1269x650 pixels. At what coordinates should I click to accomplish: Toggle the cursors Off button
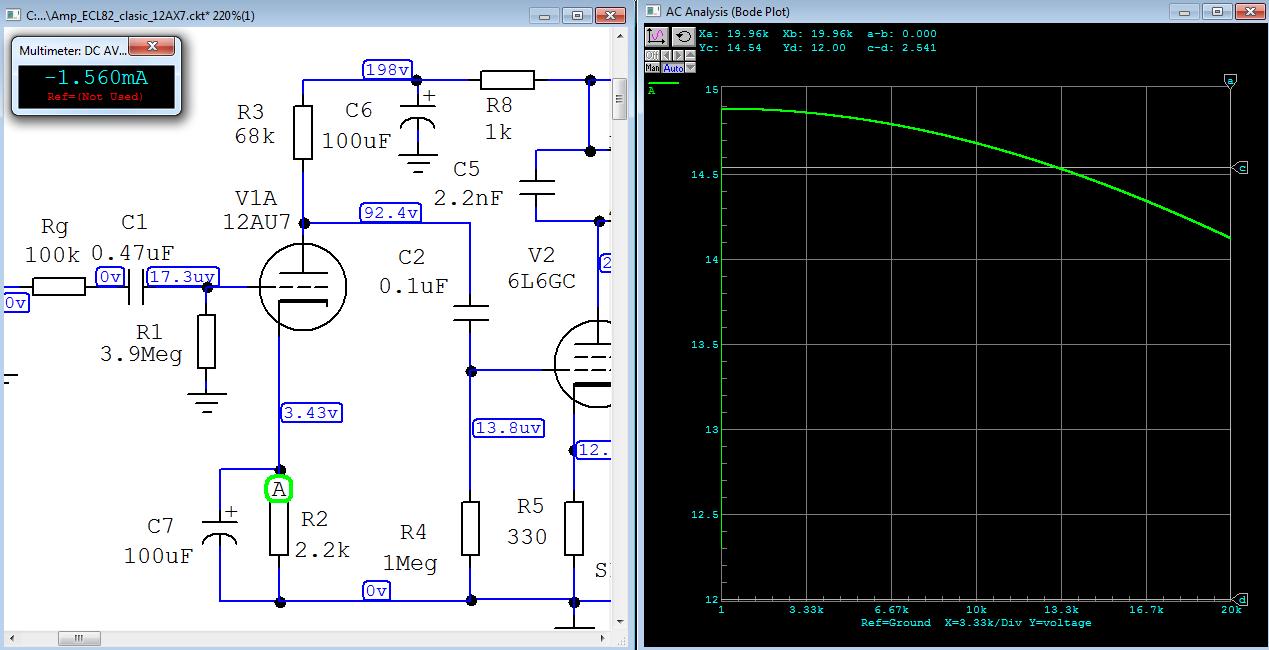pyautogui.click(x=652, y=55)
